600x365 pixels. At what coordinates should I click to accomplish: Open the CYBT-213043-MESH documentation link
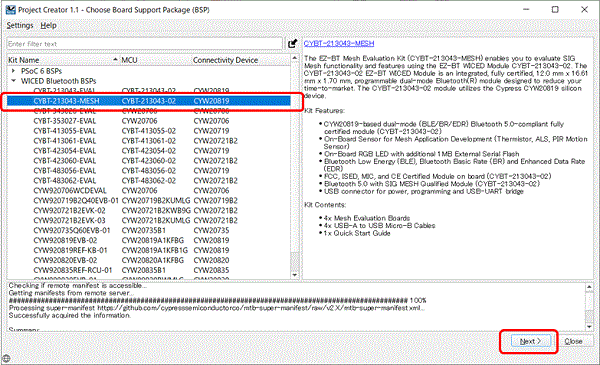(x=339, y=43)
